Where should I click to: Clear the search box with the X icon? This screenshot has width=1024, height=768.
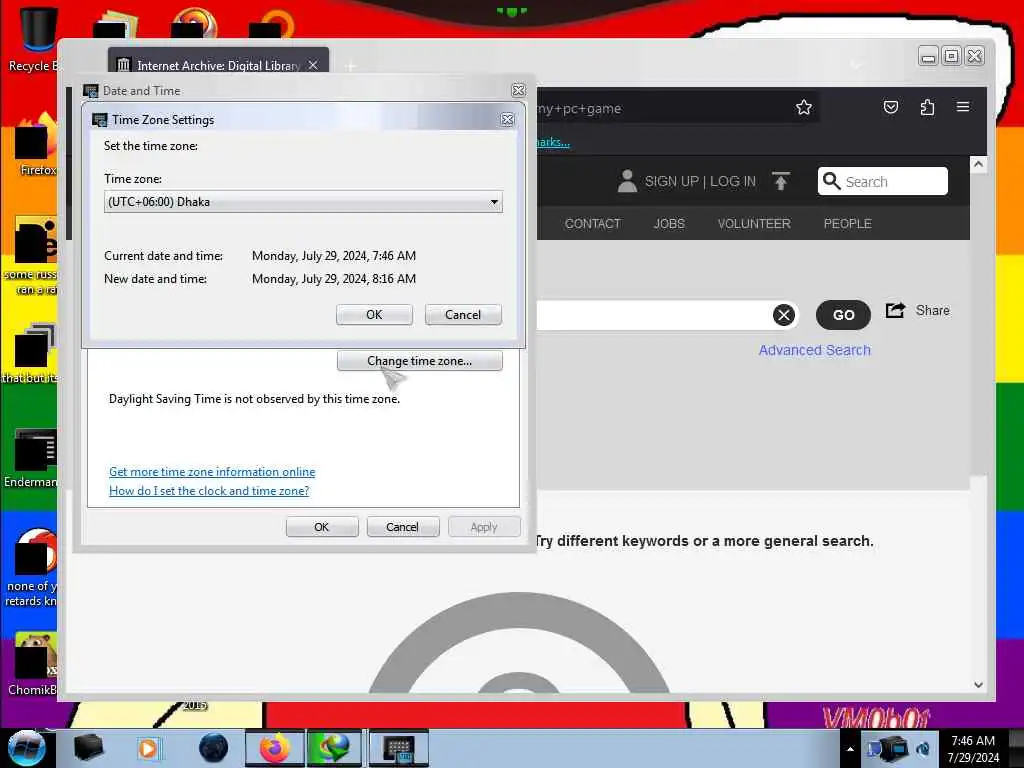784,315
